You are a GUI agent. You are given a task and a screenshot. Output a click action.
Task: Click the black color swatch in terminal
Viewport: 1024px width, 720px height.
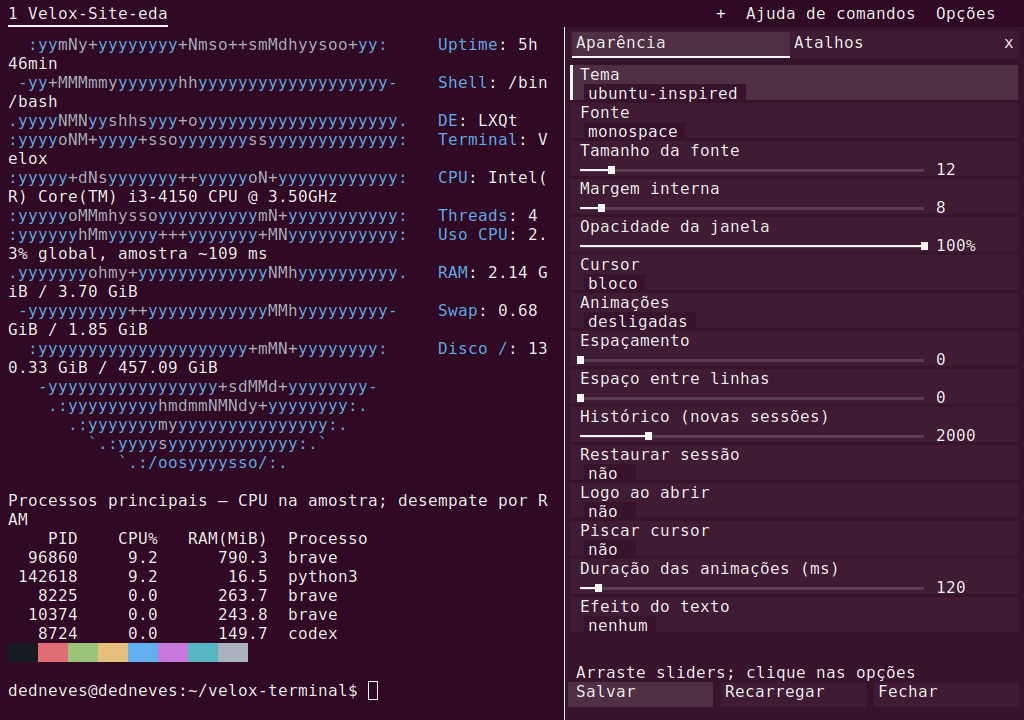(23, 652)
